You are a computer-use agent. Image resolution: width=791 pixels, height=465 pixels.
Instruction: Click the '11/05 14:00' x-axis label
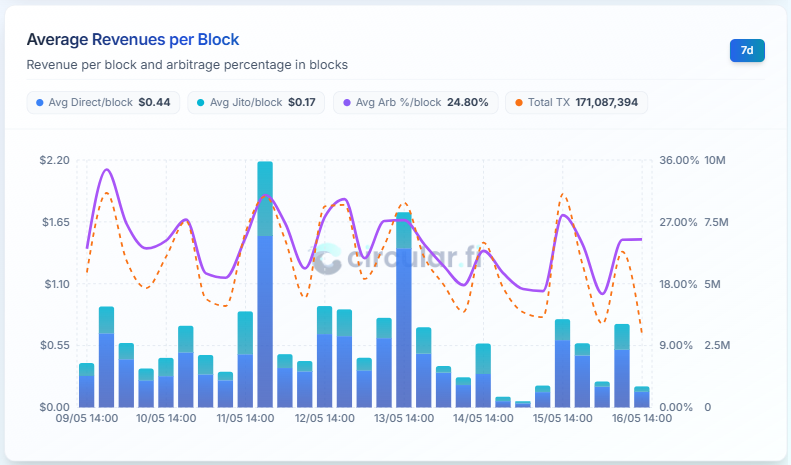[x=245, y=419]
